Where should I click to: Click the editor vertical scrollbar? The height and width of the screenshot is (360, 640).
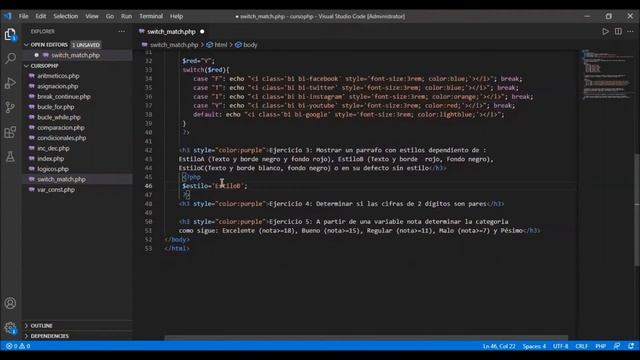click(x=636, y=210)
